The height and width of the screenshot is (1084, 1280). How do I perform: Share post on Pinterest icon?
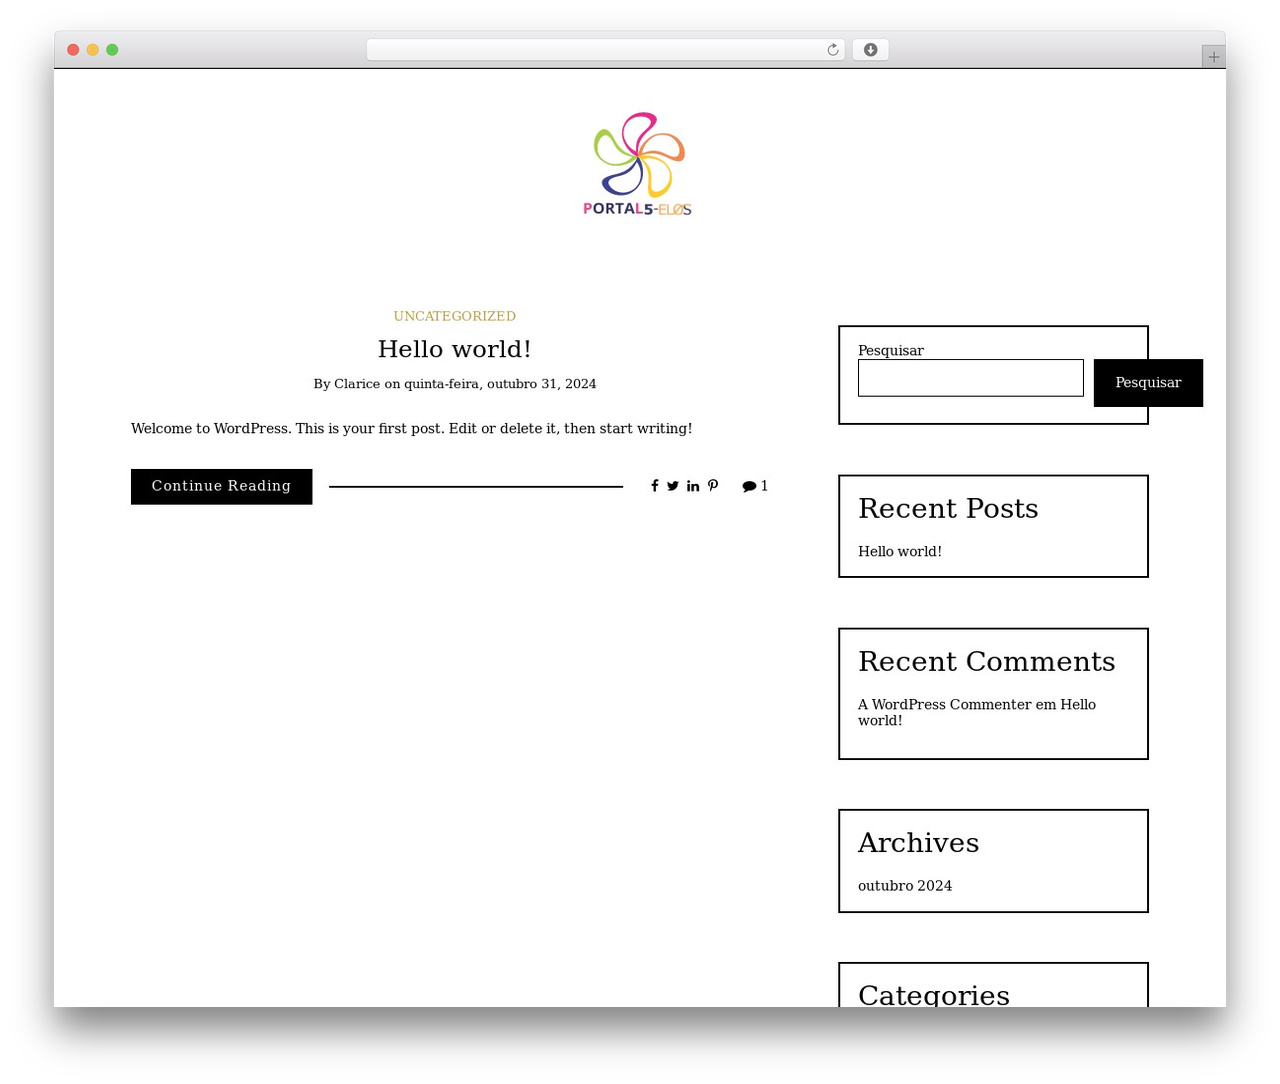[713, 486]
